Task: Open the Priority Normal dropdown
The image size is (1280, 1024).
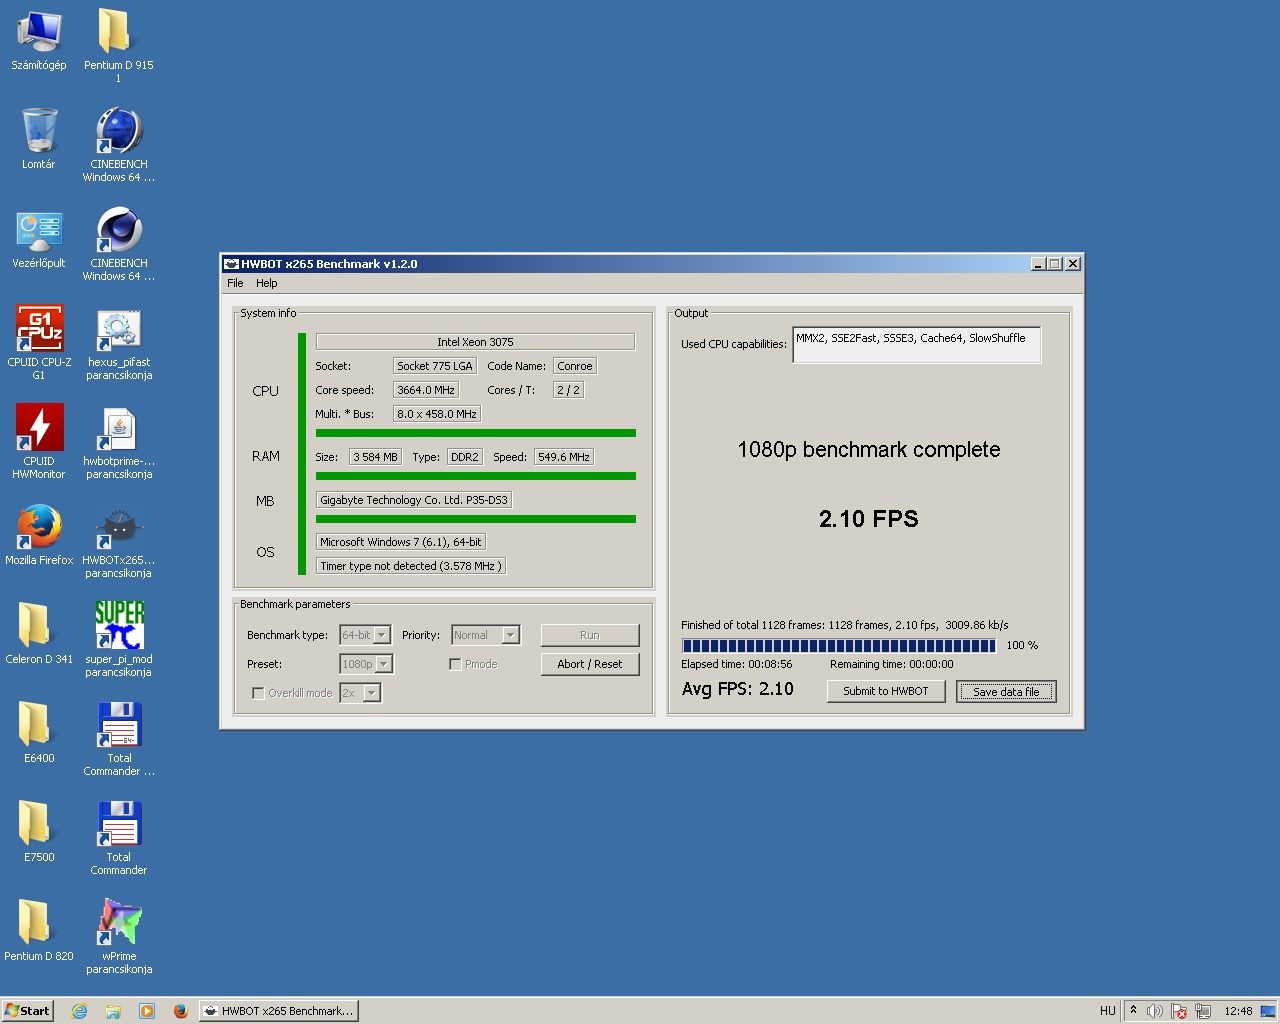Action: 485,635
